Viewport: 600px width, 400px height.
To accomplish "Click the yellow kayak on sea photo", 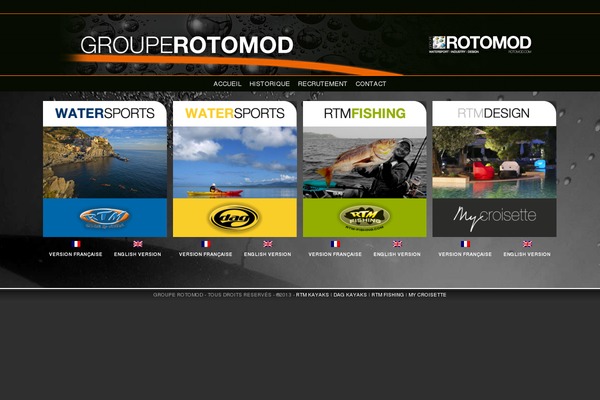I will point(235,162).
